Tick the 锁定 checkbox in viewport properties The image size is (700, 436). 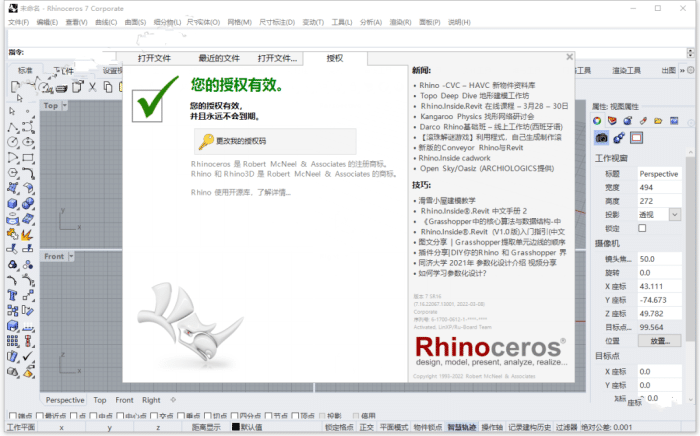pos(642,228)
